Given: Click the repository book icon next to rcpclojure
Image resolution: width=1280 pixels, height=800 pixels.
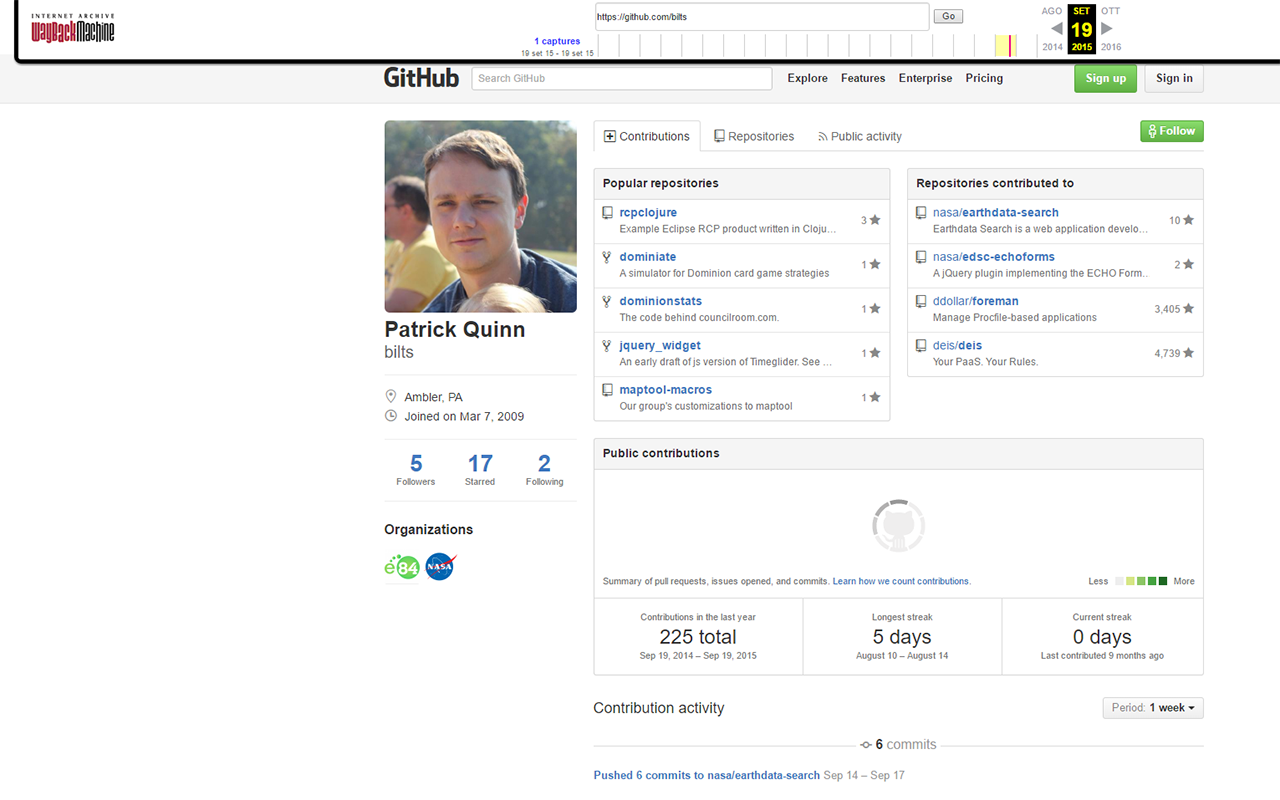Looking at the screenshot, I should tap(607, 211).
